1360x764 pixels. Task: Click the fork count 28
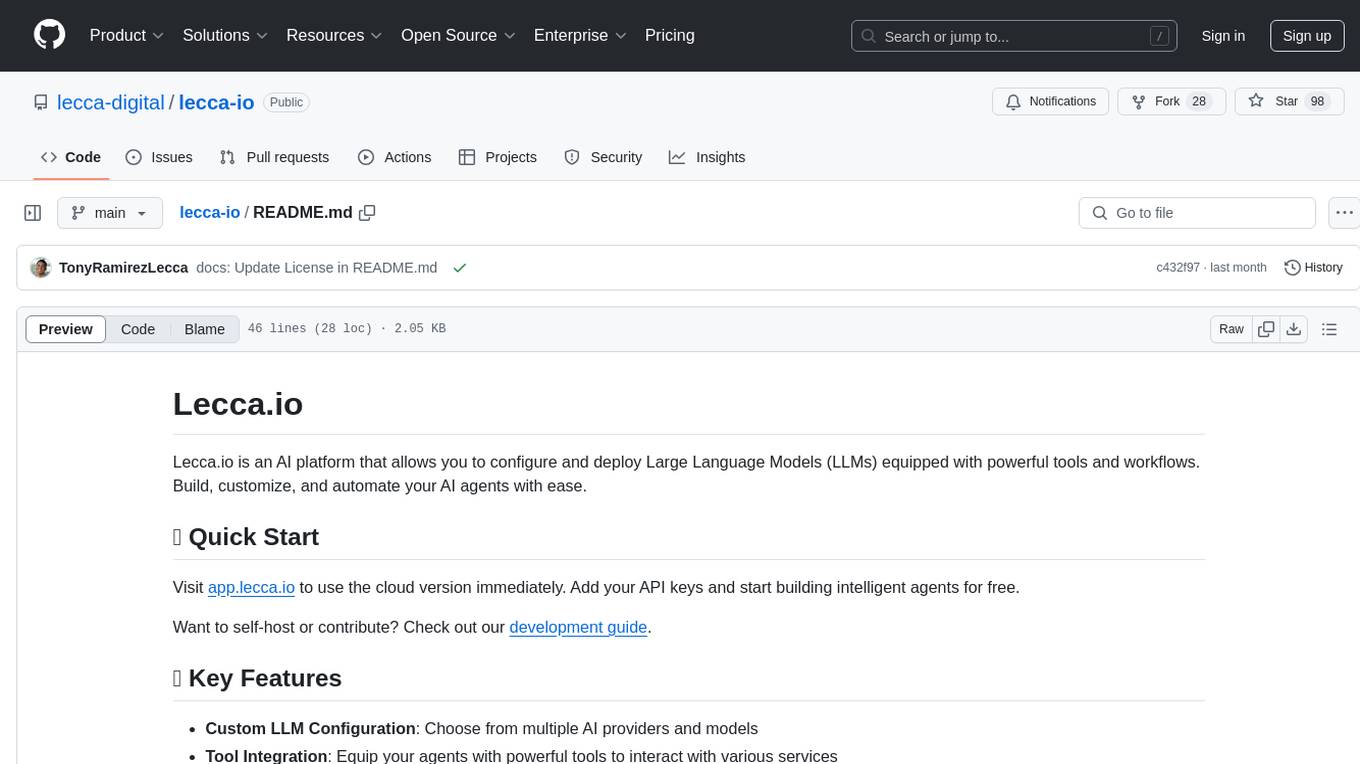coord(1199,101)
